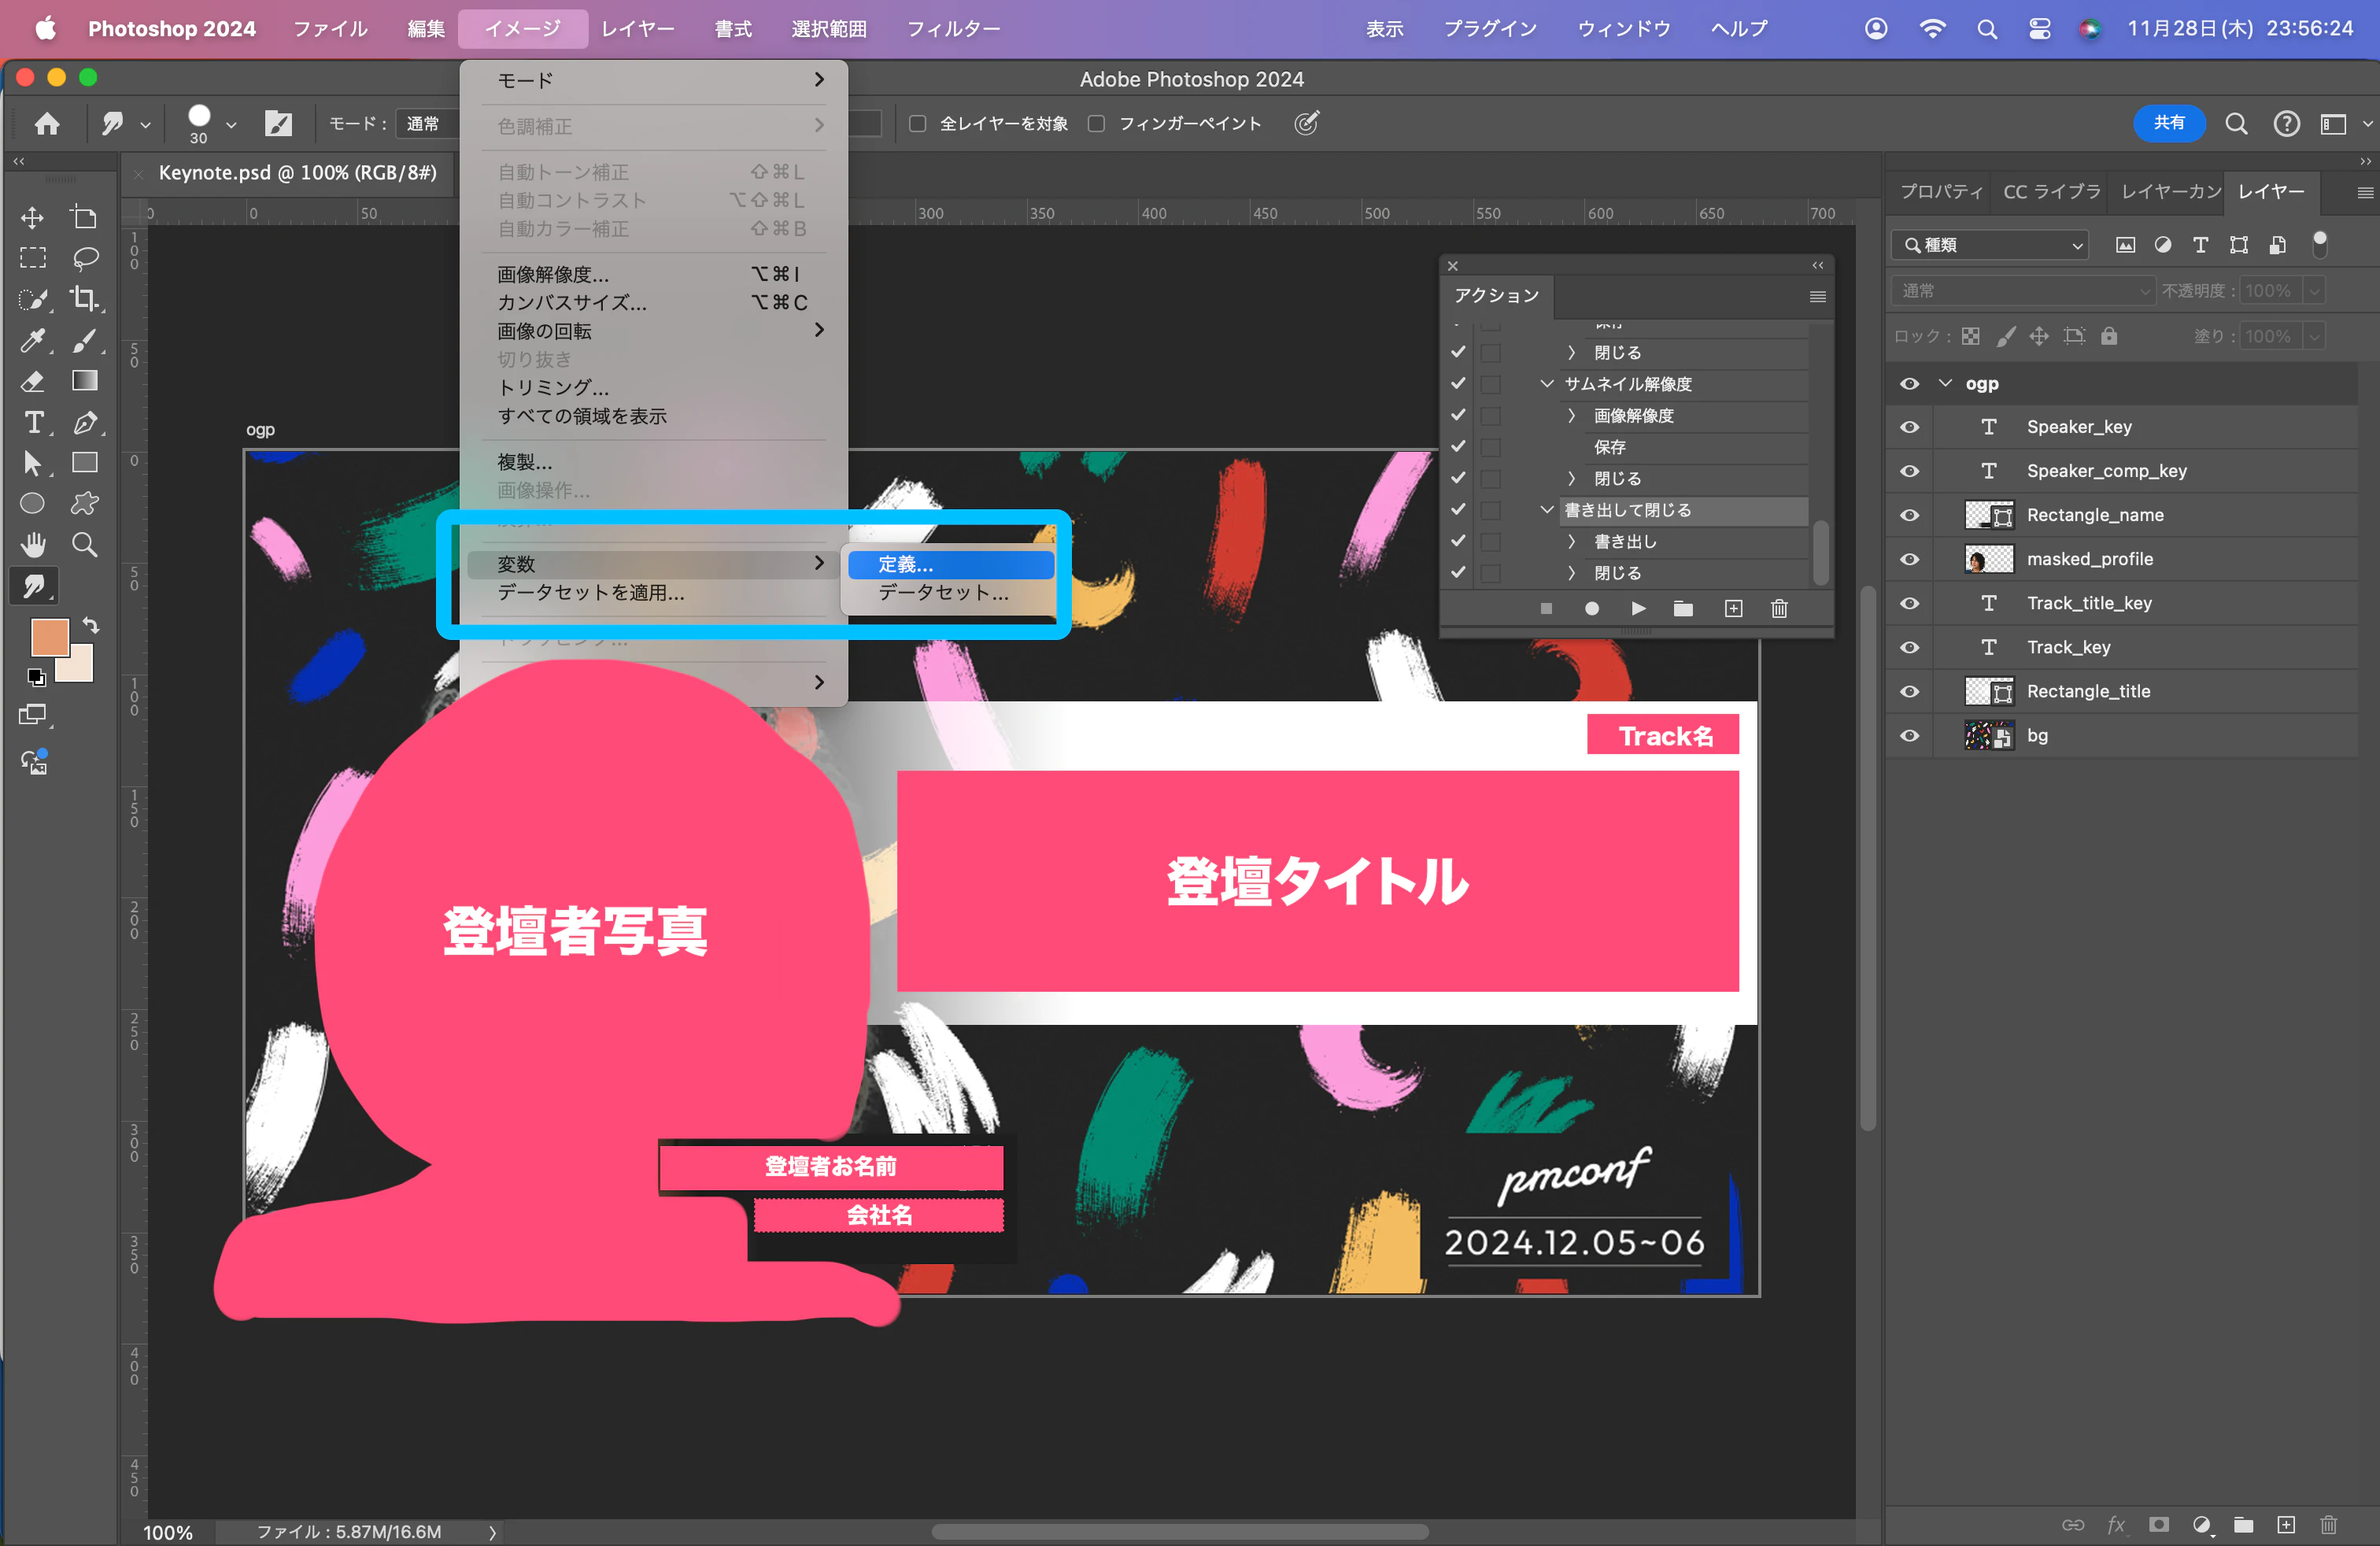
Task: Select the Pen tool
Action: tap(85, 422)
